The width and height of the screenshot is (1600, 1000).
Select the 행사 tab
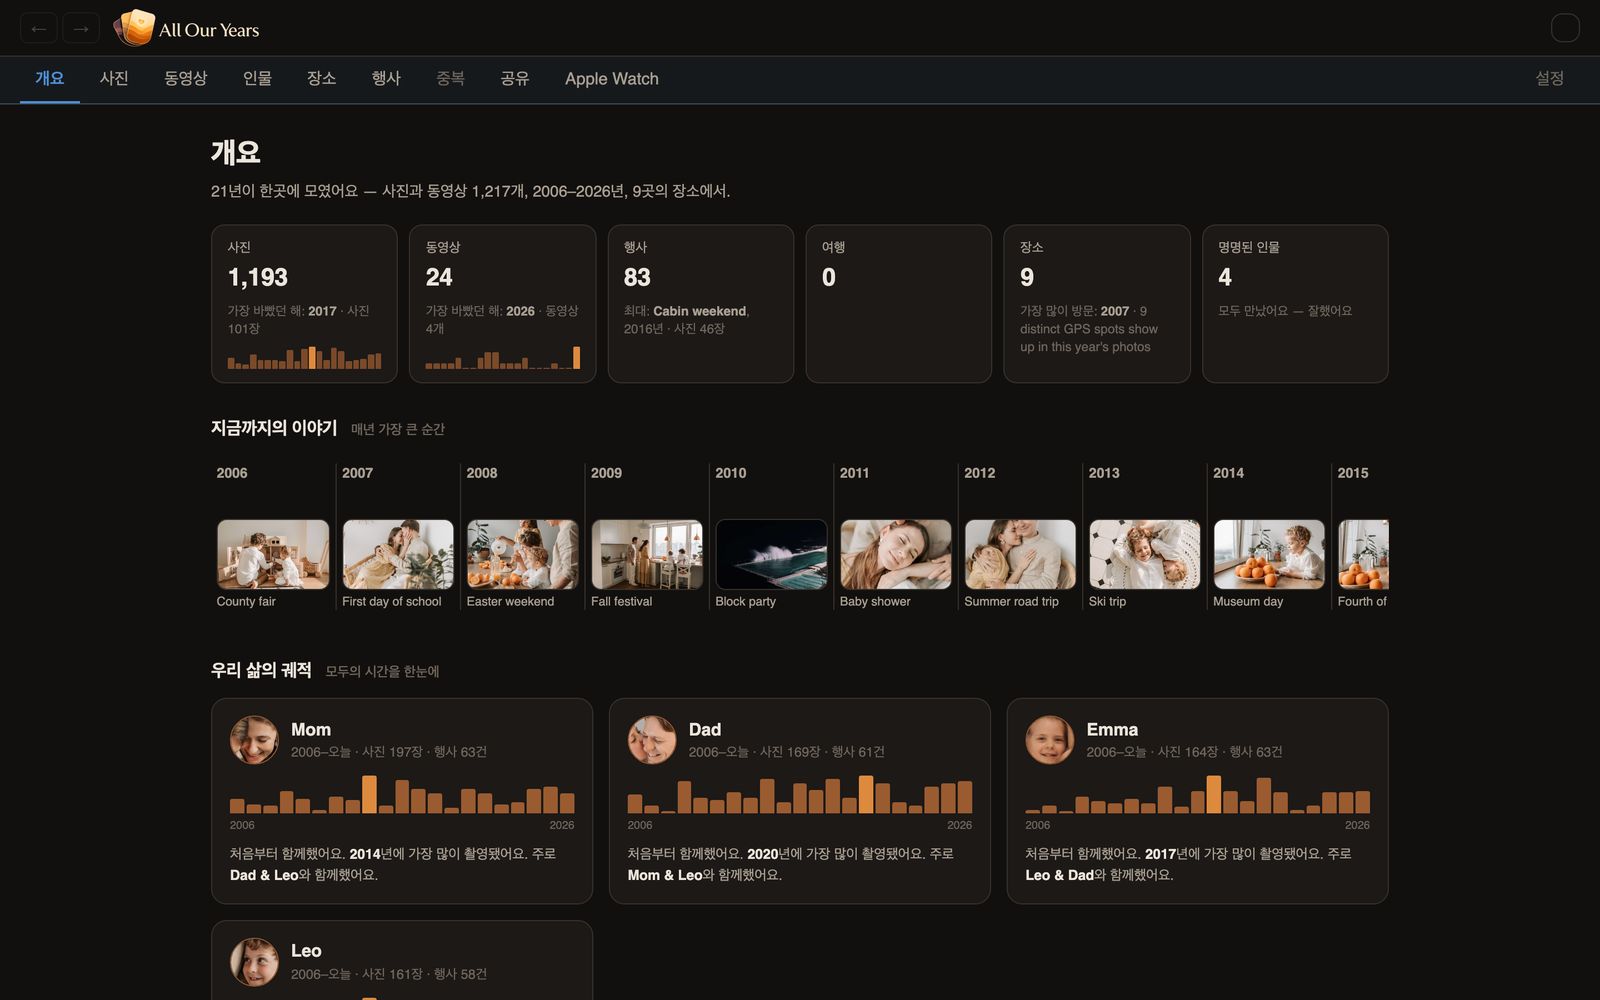tap(386, 79)
